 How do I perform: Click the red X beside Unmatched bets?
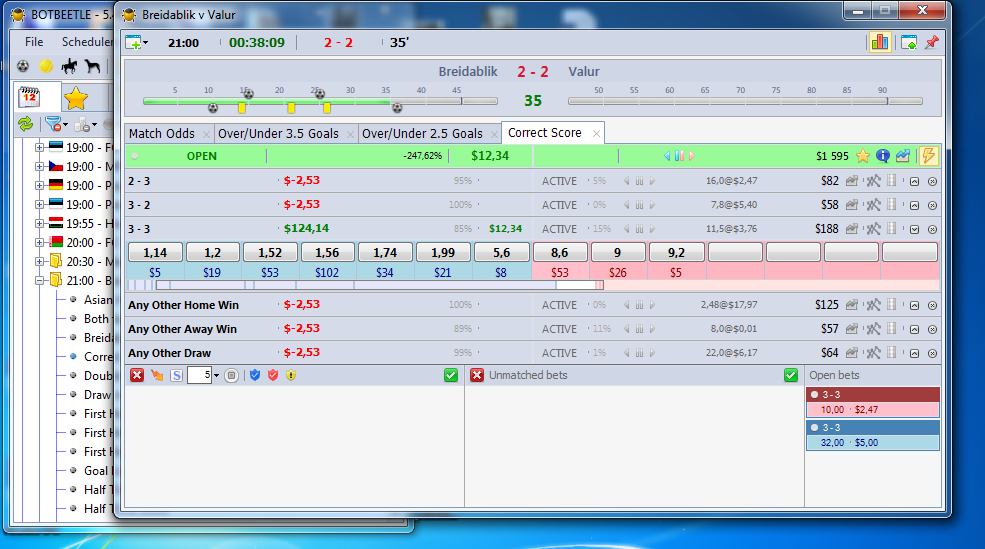tap(477, 375)
